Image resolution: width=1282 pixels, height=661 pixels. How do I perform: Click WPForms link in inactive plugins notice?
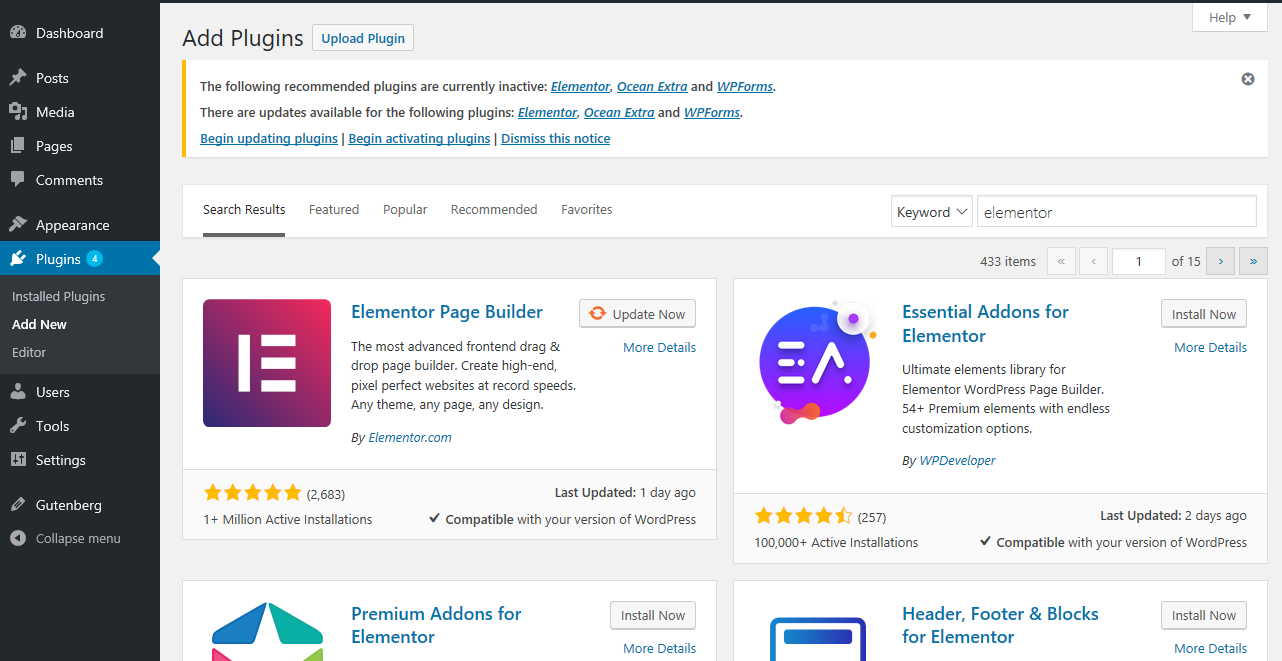click(x=745, y=87)
